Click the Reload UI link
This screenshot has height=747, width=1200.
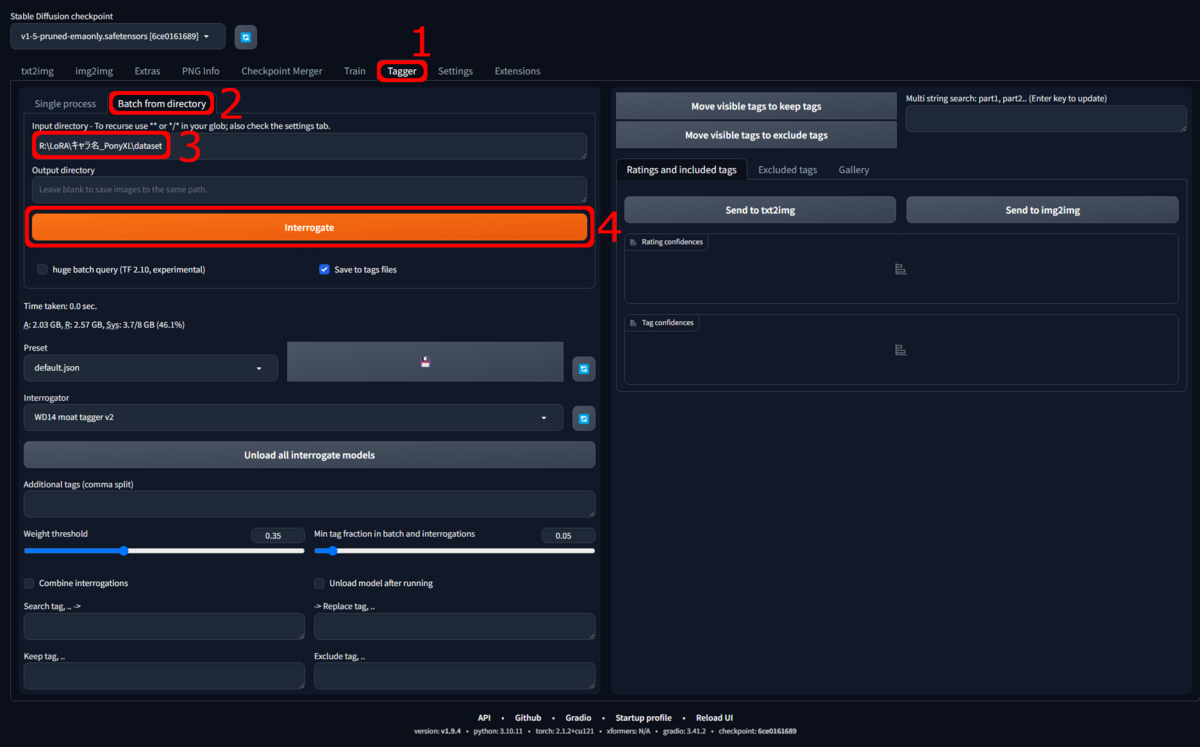pos(714,718)
